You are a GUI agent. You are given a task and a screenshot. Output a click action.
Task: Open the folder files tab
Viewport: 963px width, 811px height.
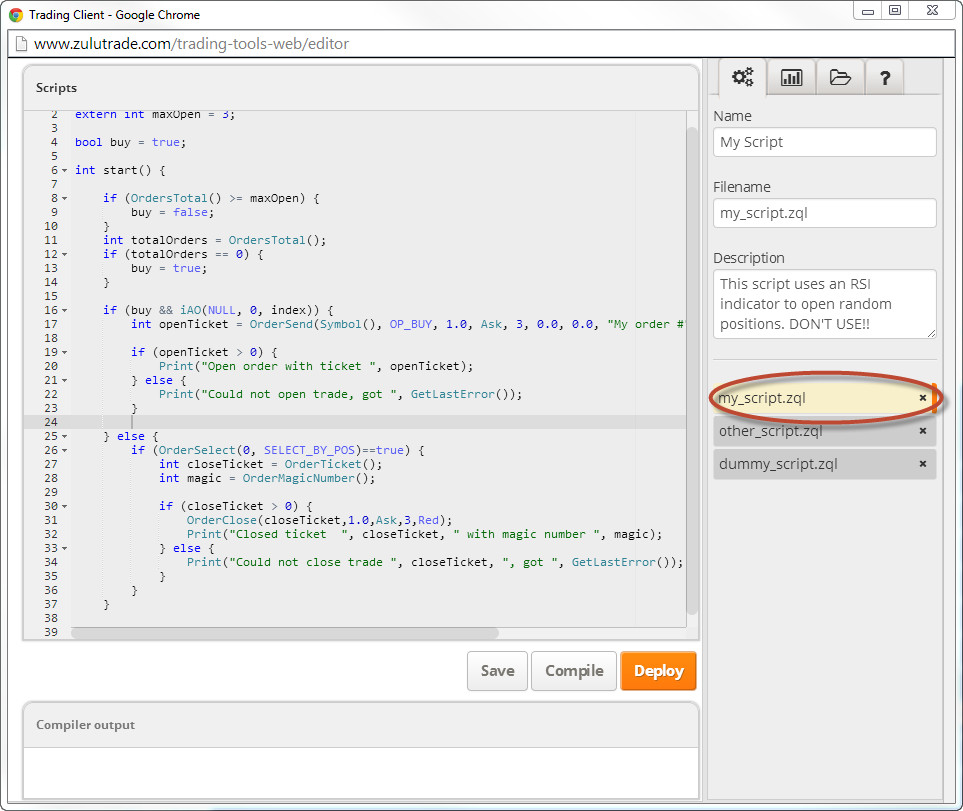840,77
